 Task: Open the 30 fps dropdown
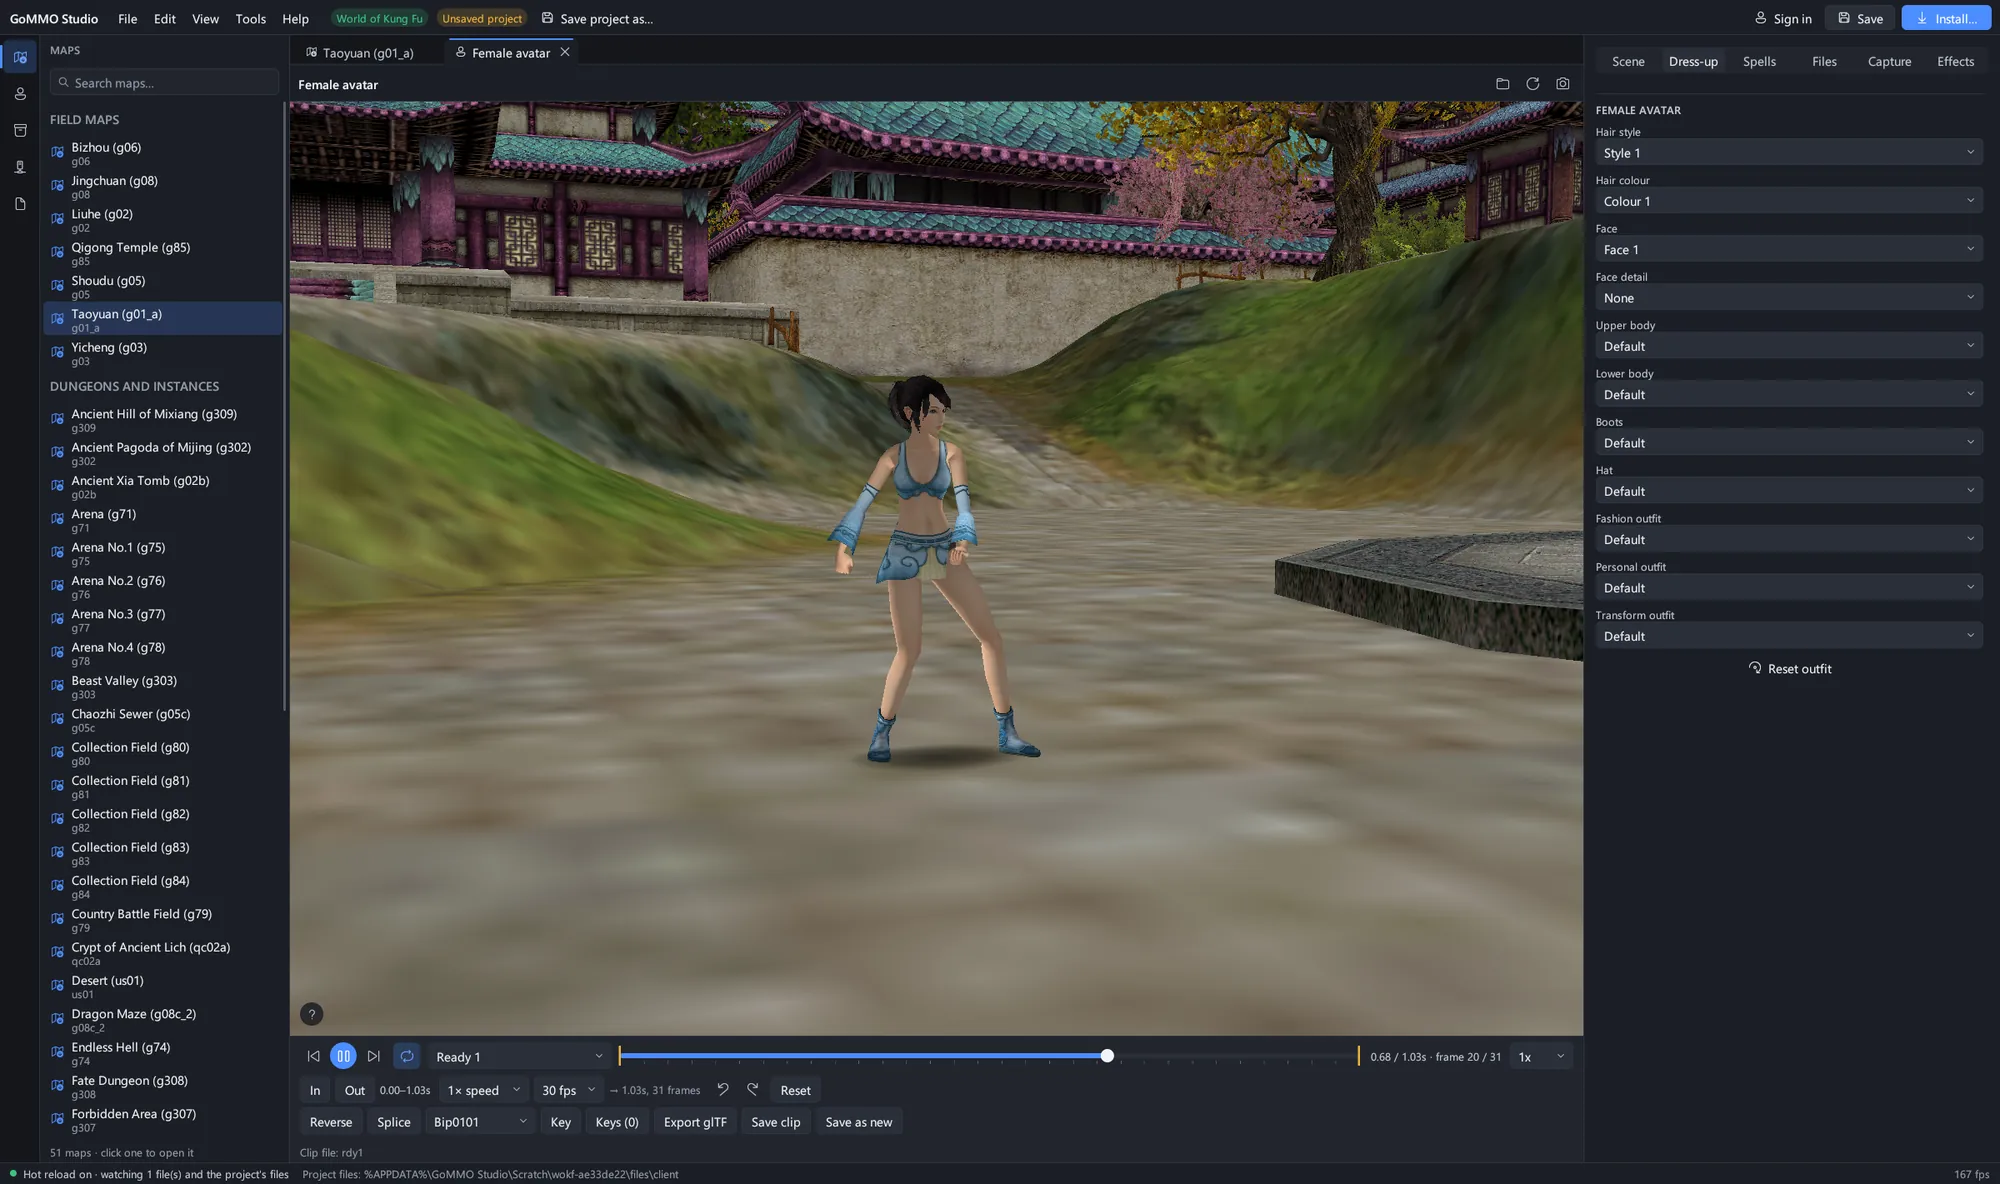coord(567,1090)
